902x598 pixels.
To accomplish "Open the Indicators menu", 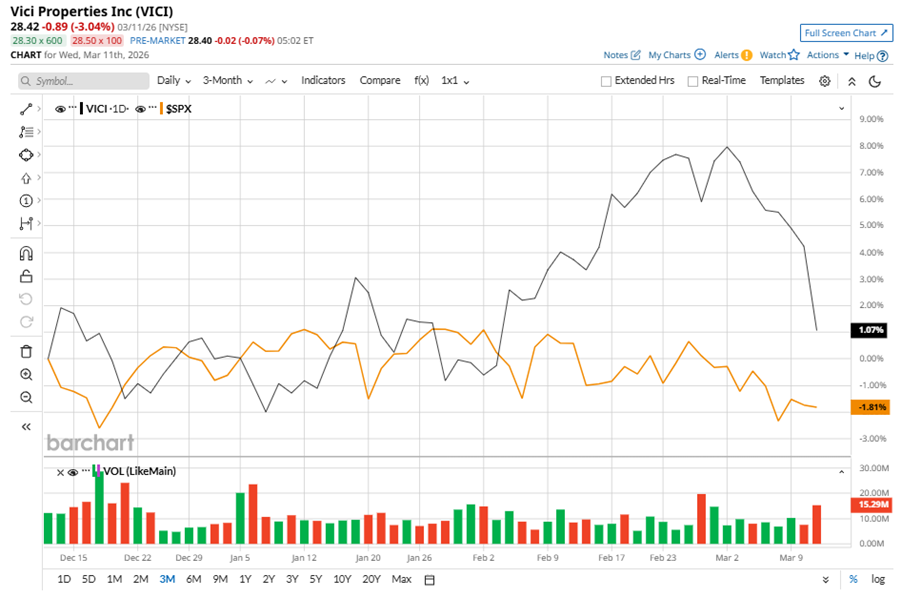I will [323, 80].
